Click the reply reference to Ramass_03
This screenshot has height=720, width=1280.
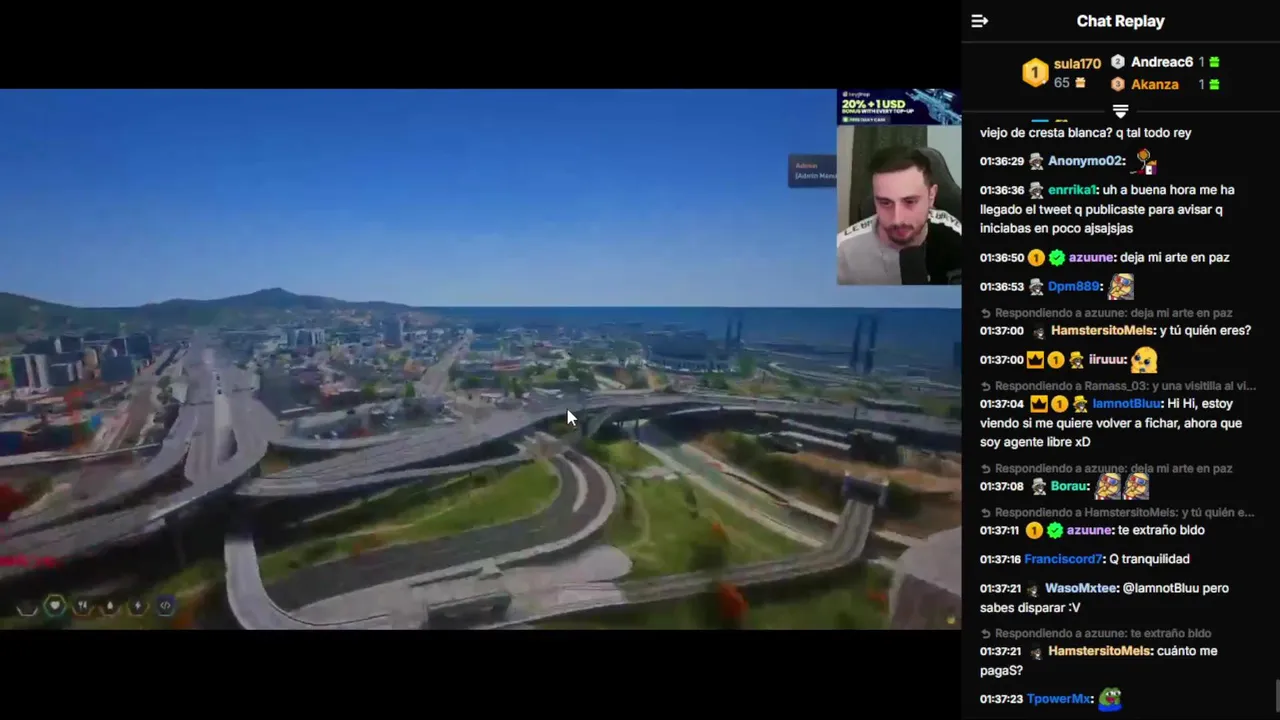(1119, 386)
